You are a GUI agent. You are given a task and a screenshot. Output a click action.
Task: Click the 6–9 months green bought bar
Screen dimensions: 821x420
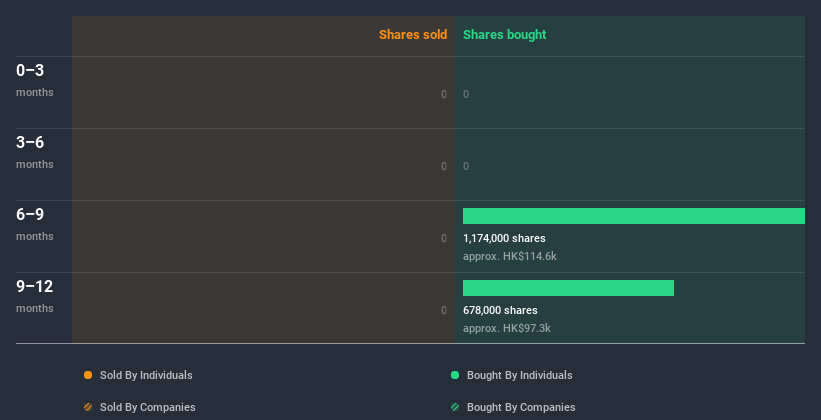click(x=633, y=216)
